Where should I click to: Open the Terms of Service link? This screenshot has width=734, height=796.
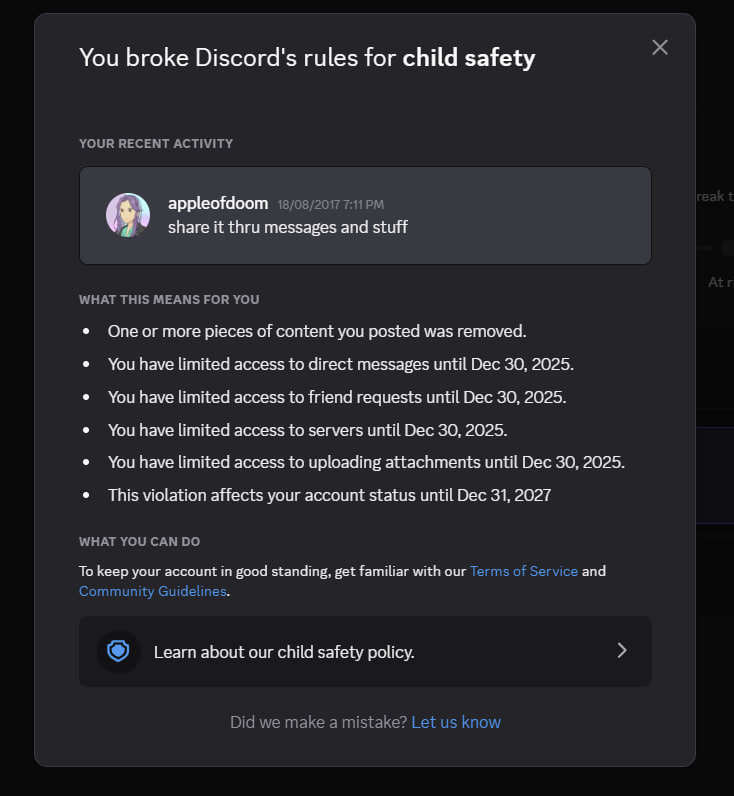pyautogui.click(x=523, y=571)
